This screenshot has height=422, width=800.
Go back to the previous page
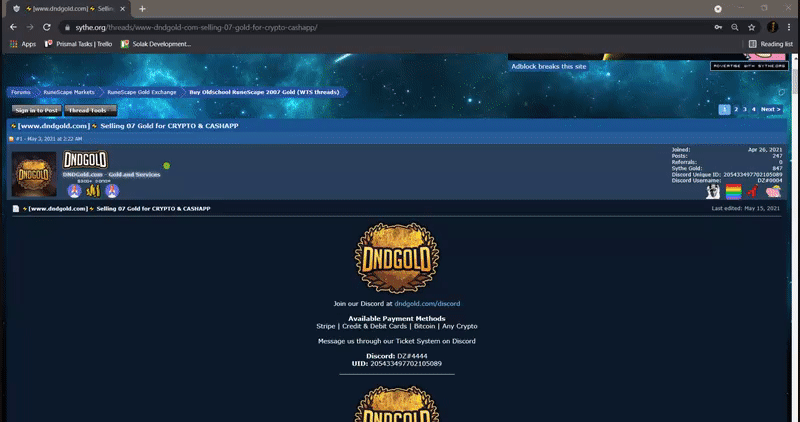tap(13, 27)
